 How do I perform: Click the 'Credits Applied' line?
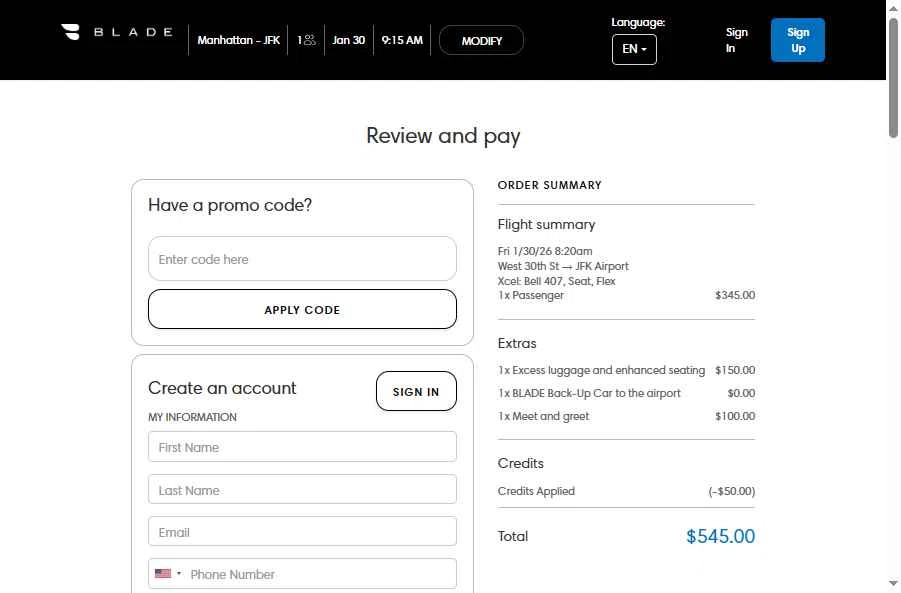point(536,491)
